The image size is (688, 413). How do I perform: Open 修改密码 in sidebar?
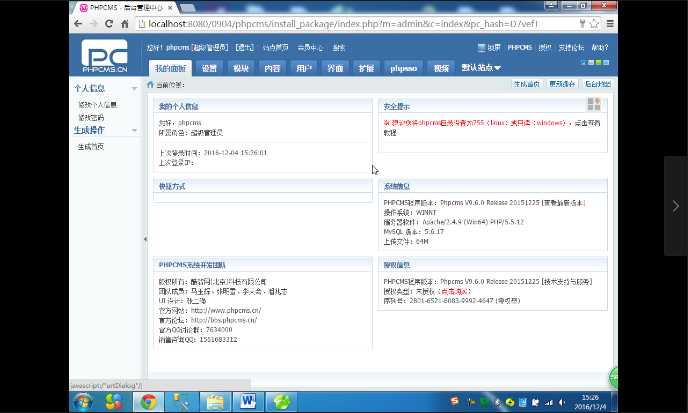(x=91, y=118)
